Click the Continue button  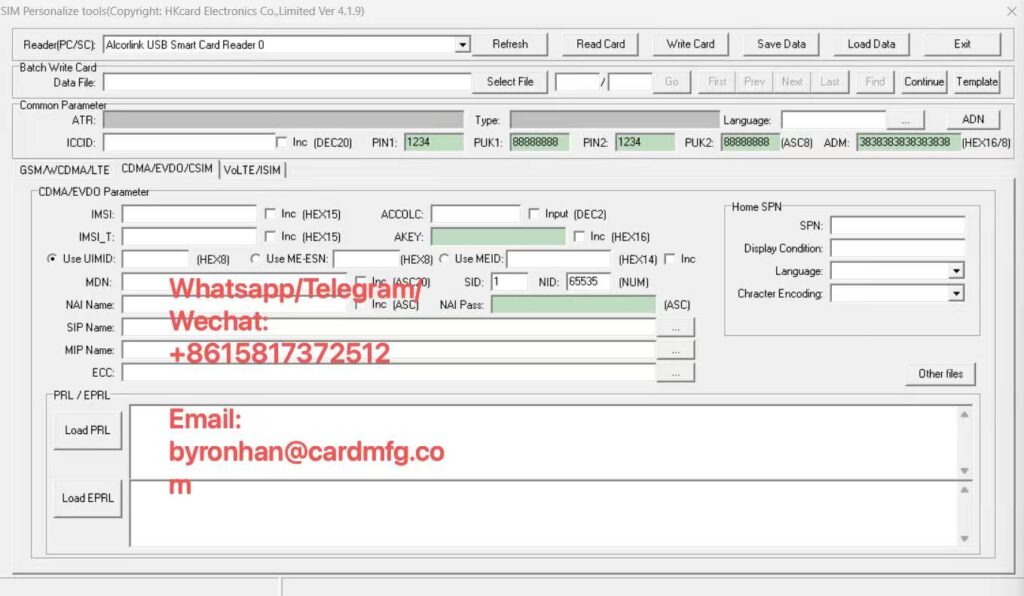924,82
